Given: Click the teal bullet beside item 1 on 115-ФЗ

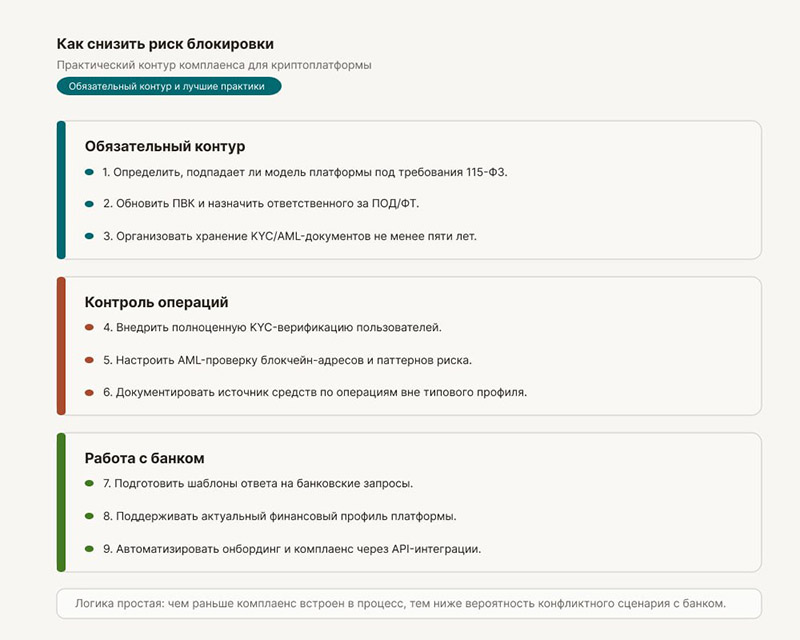Looking at the screenshot, I should click(89, 172).
